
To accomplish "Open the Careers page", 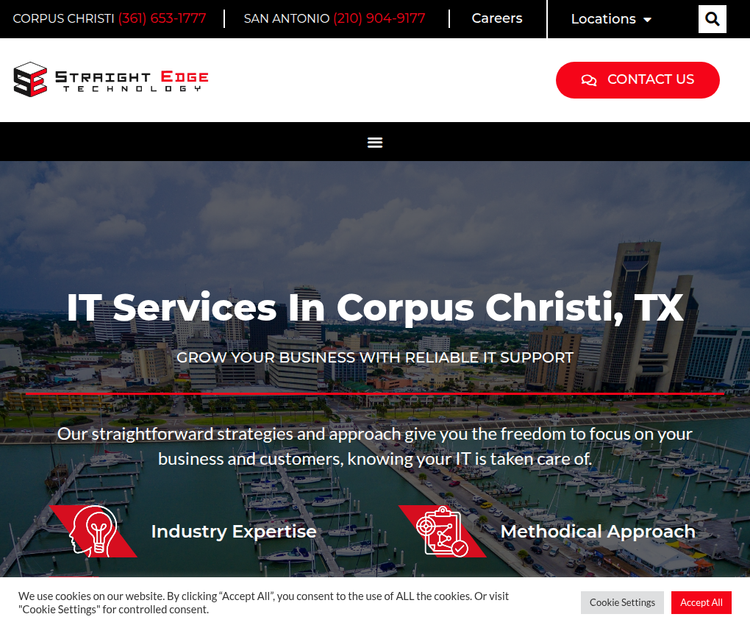I will pos(497,18).
